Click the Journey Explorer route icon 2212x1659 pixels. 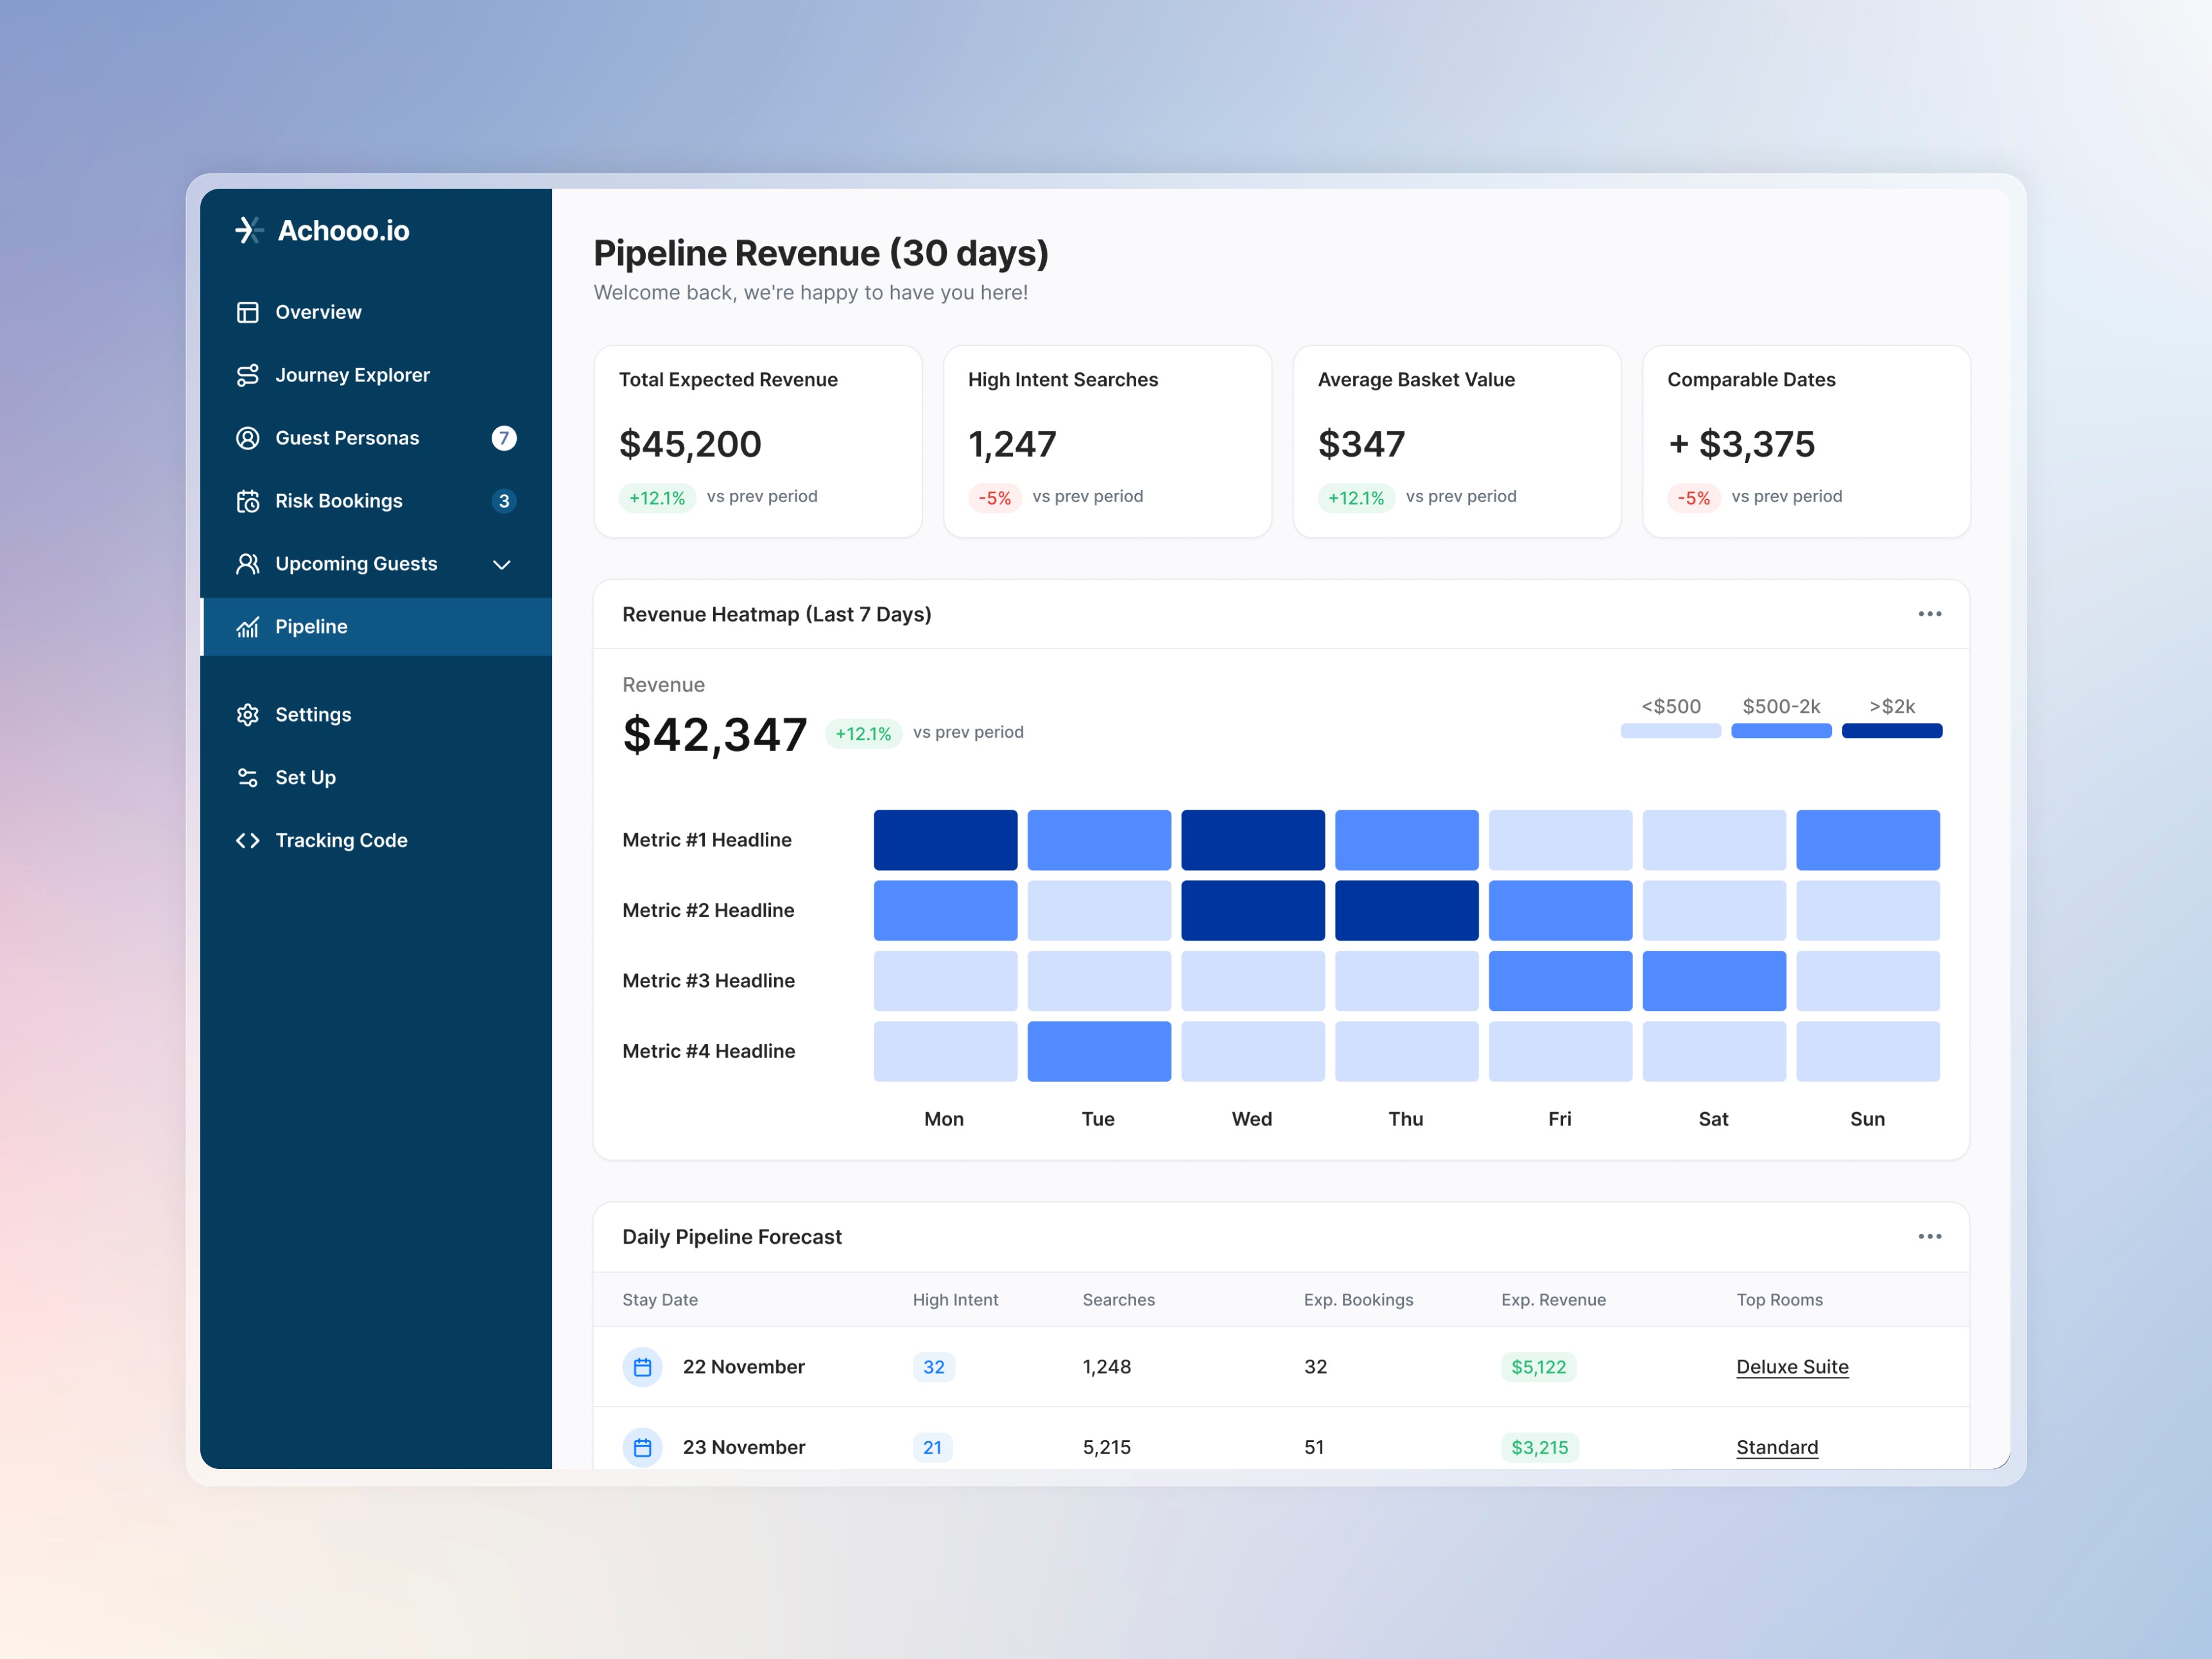(247, 375)
